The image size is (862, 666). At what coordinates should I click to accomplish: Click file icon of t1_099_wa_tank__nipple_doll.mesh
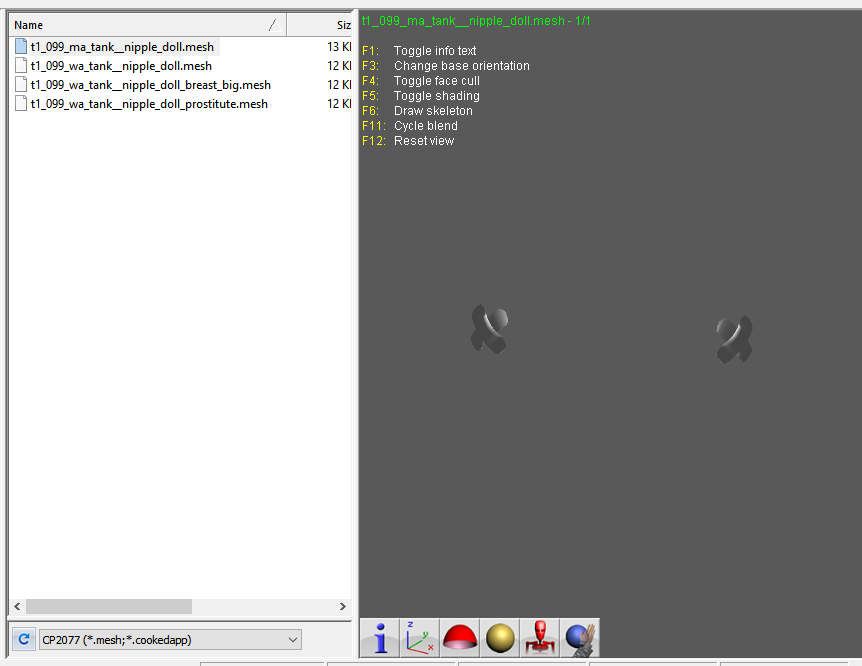click(x=21, y=66)
